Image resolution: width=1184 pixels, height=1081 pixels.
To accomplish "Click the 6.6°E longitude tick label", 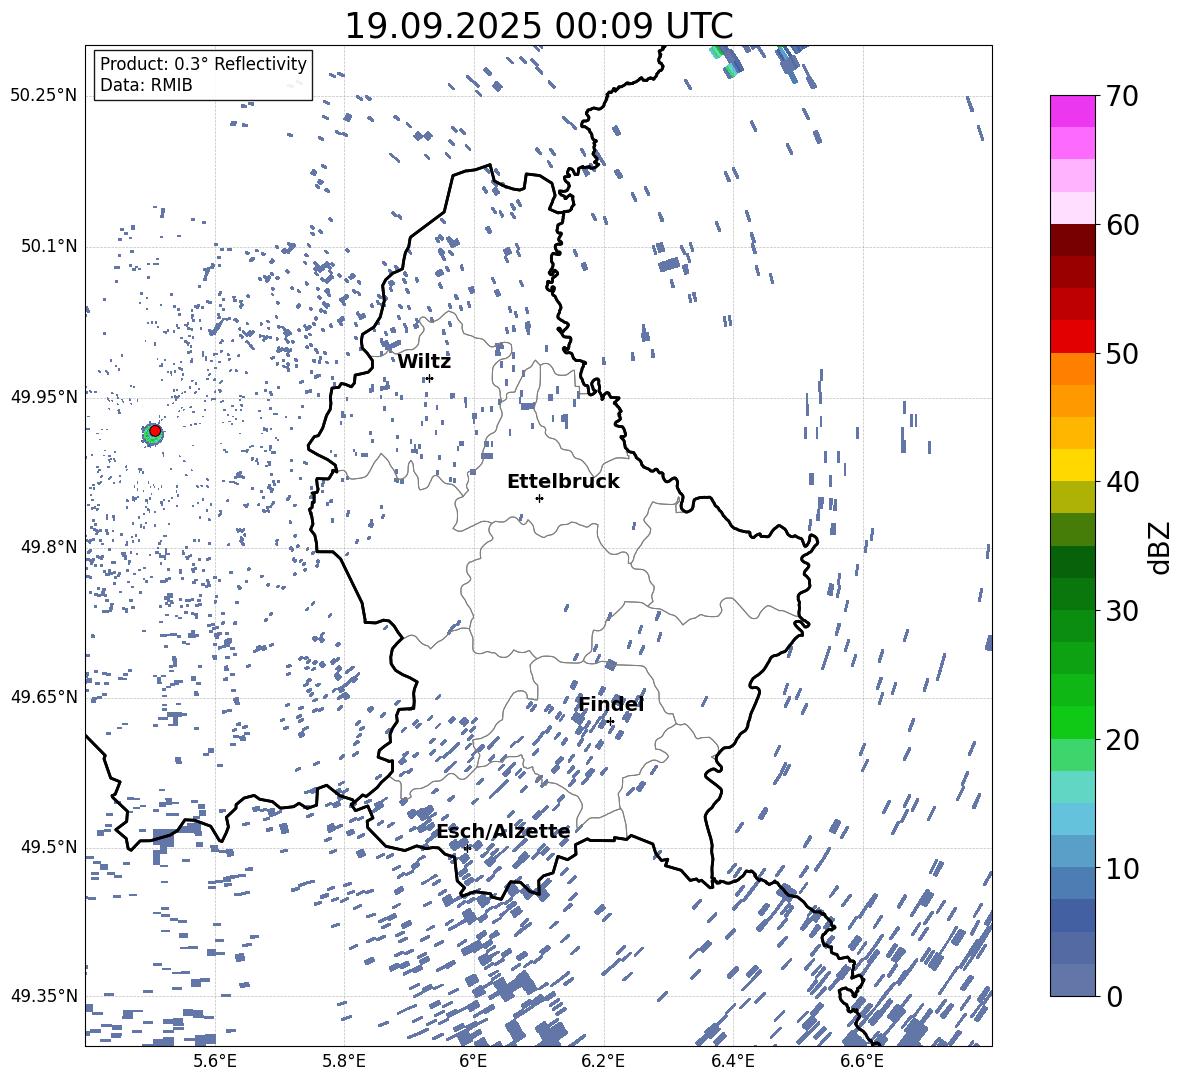I will (x=862, y=1061).
